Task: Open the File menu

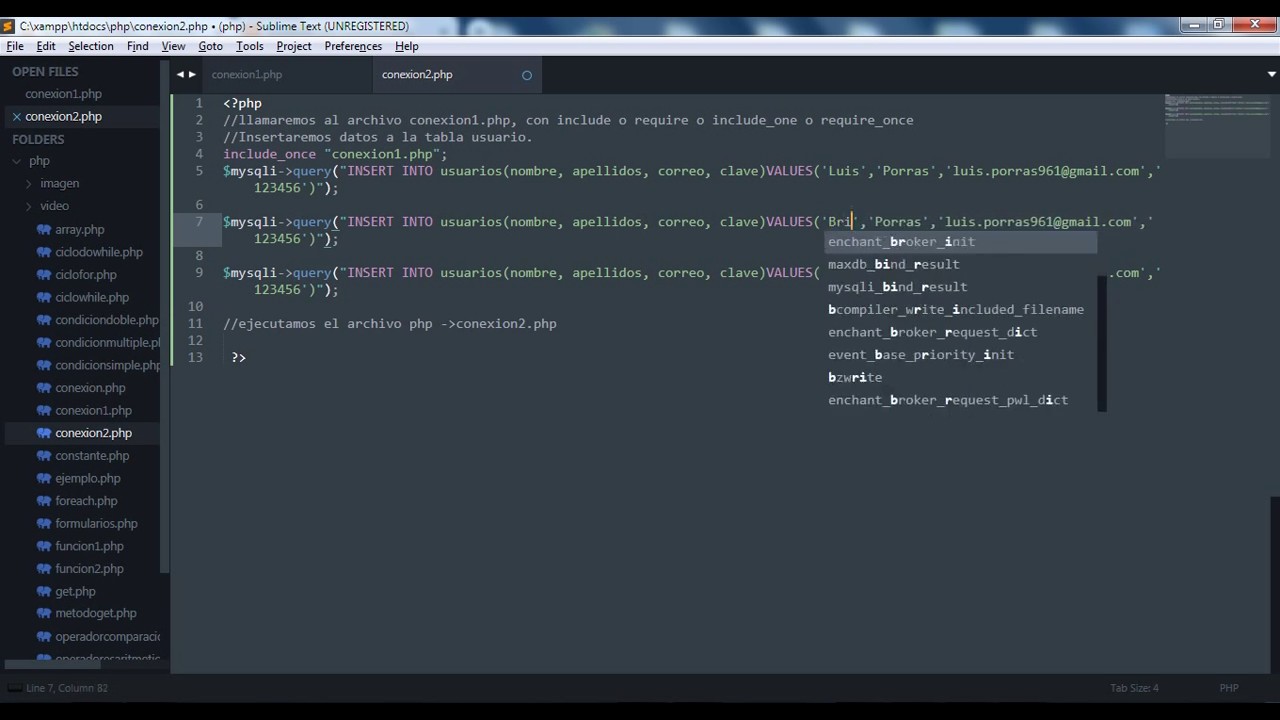Action: coord(15,46)
